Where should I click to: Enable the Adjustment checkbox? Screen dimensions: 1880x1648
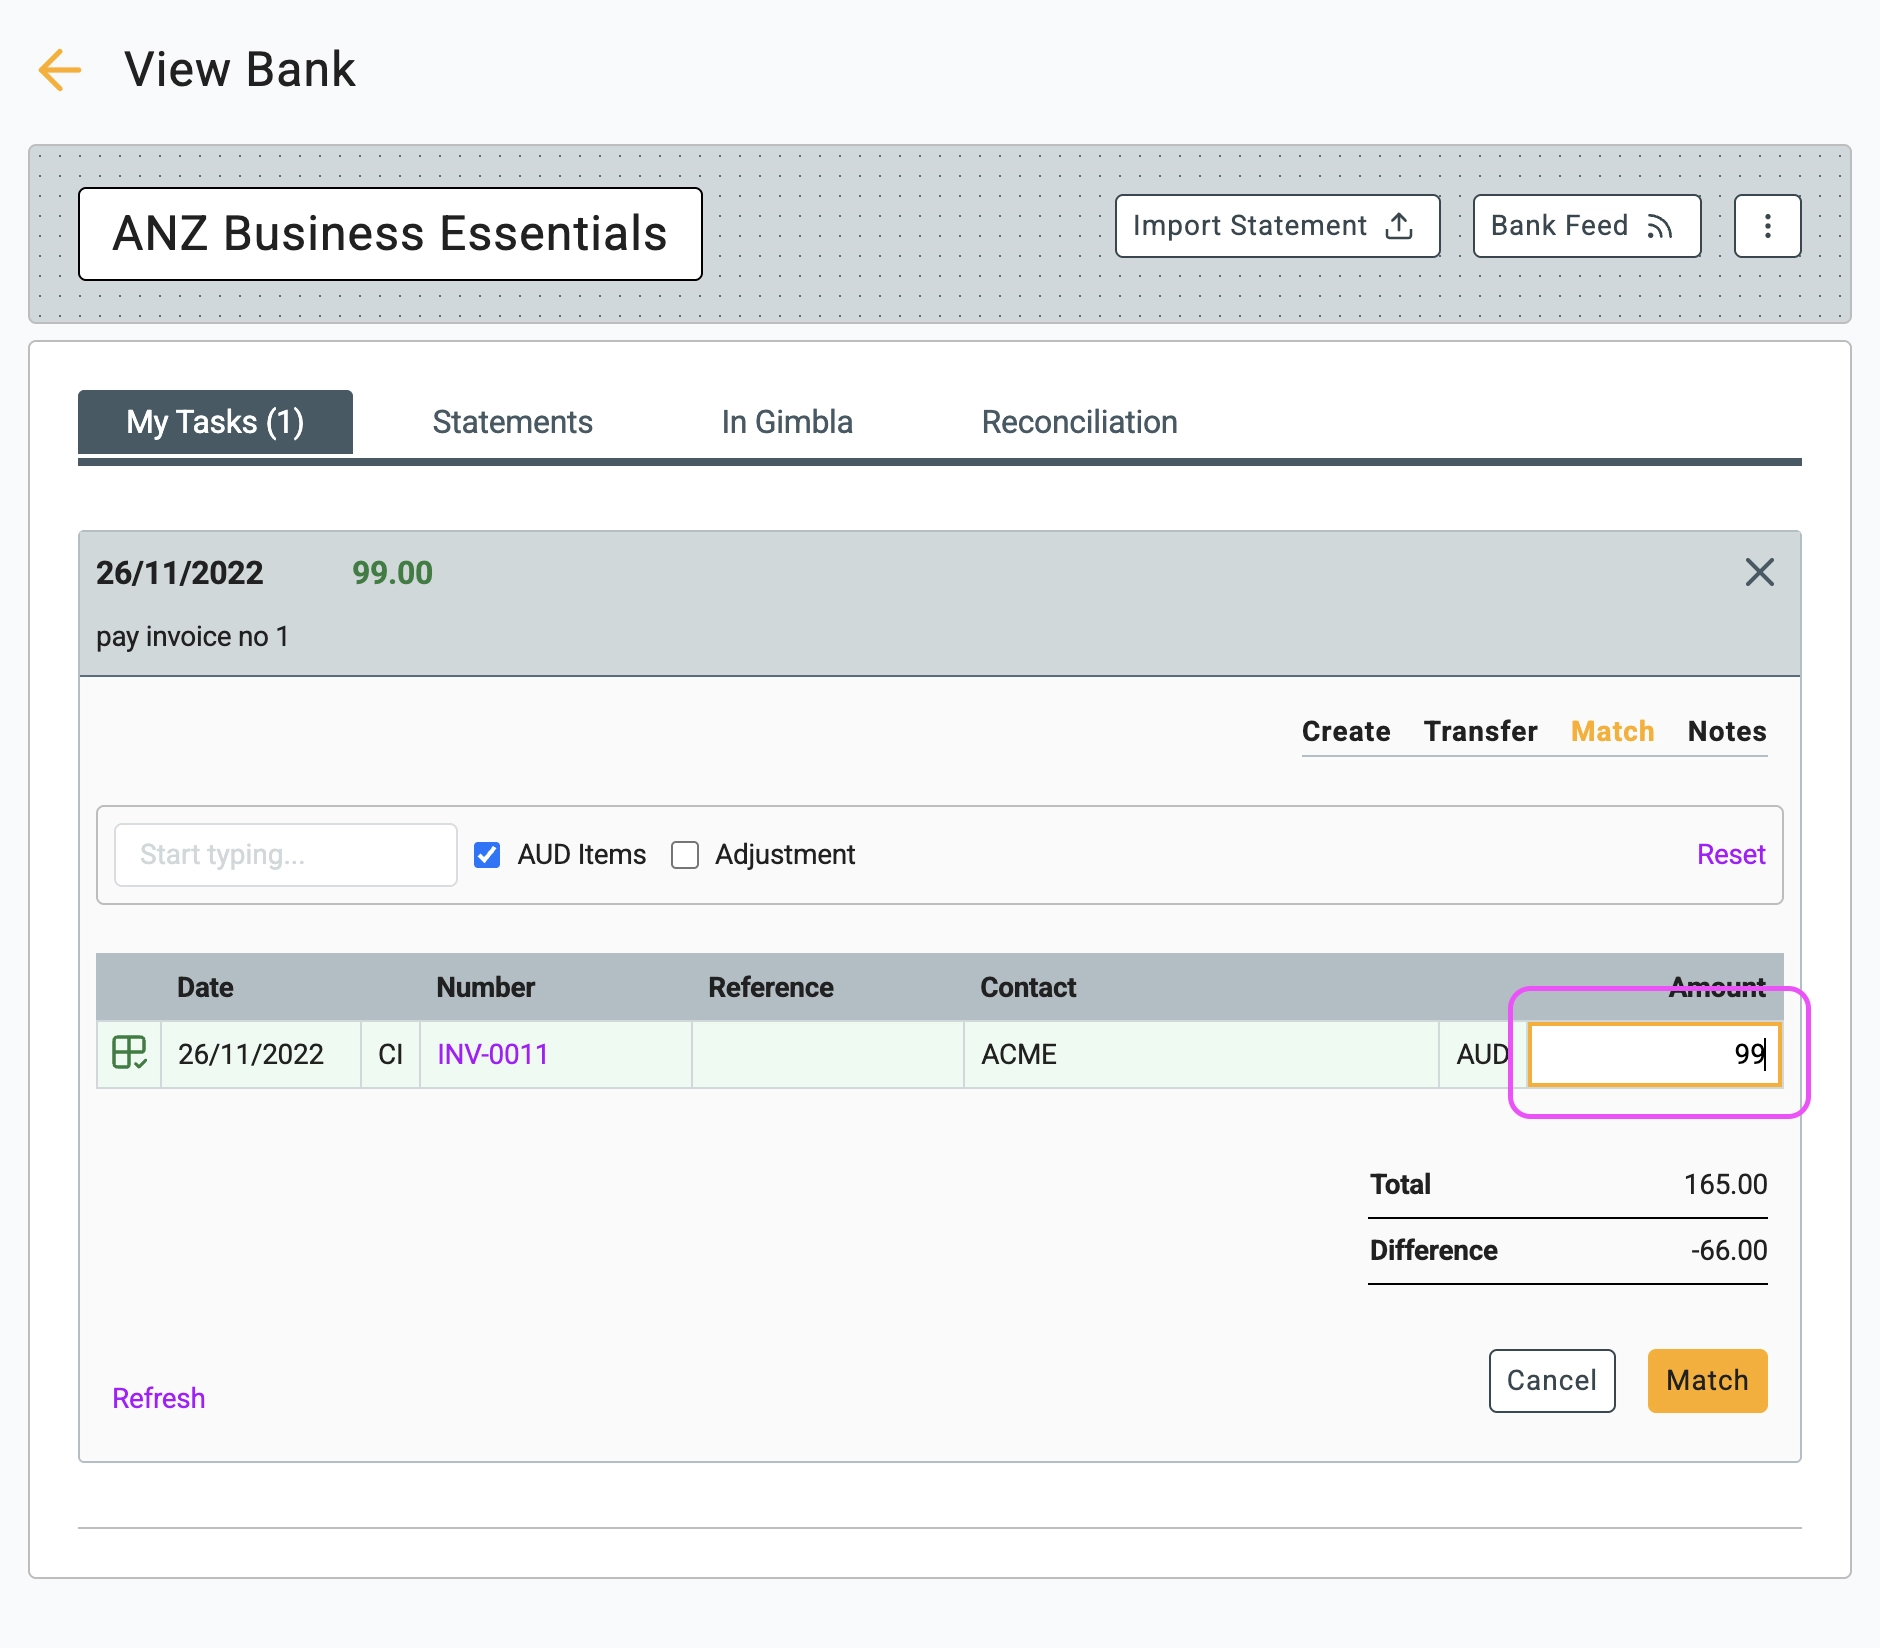pyautogui.click(x=685, y=855)
